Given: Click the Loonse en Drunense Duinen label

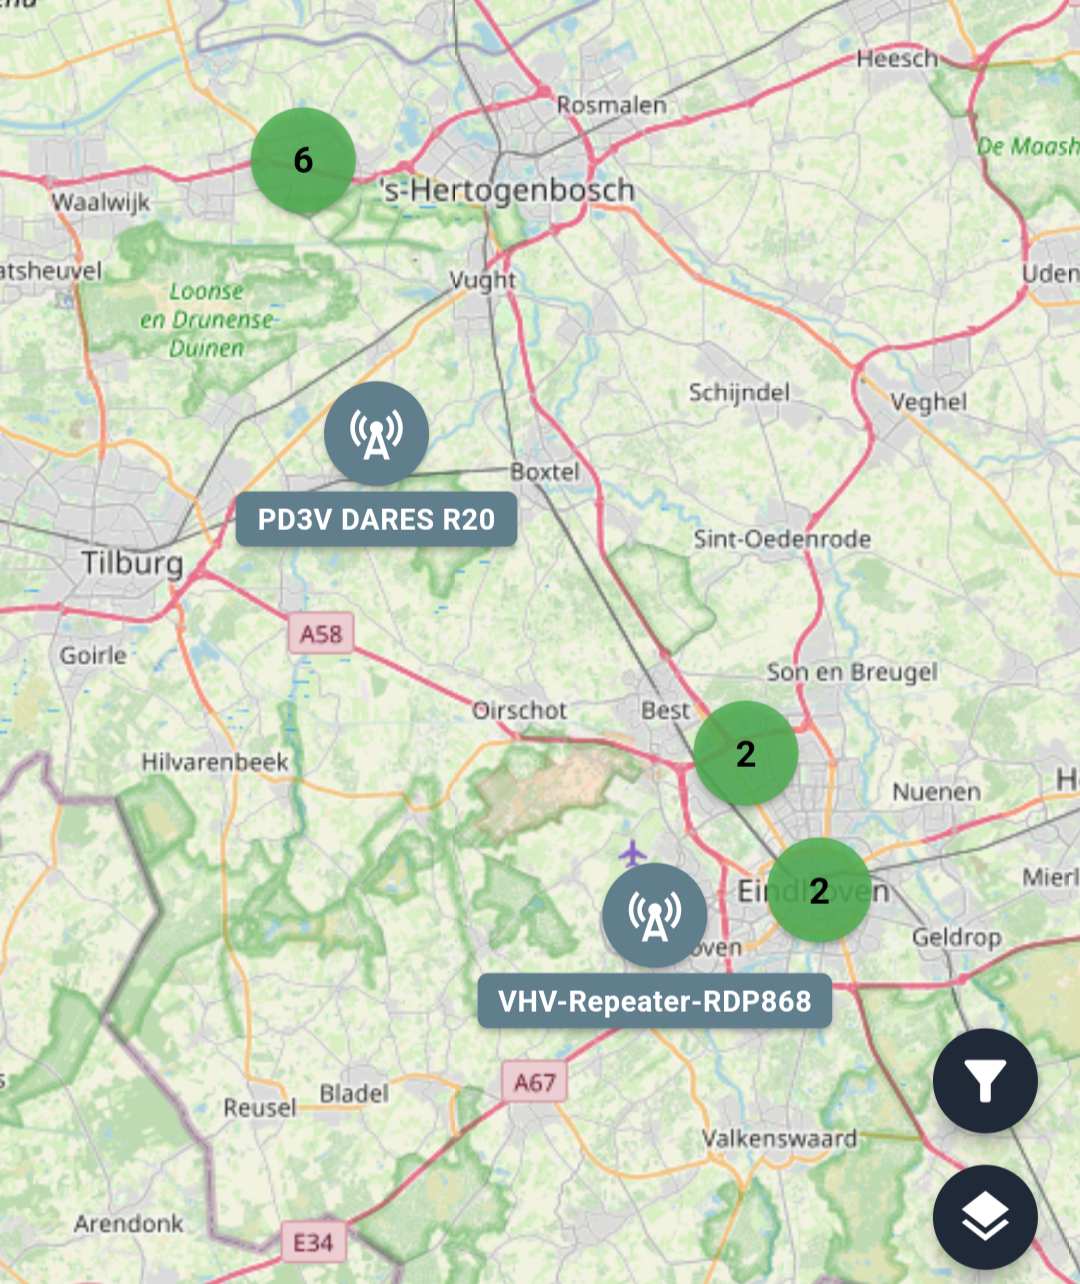Looking at the screenshot, I should pos(207,319).
